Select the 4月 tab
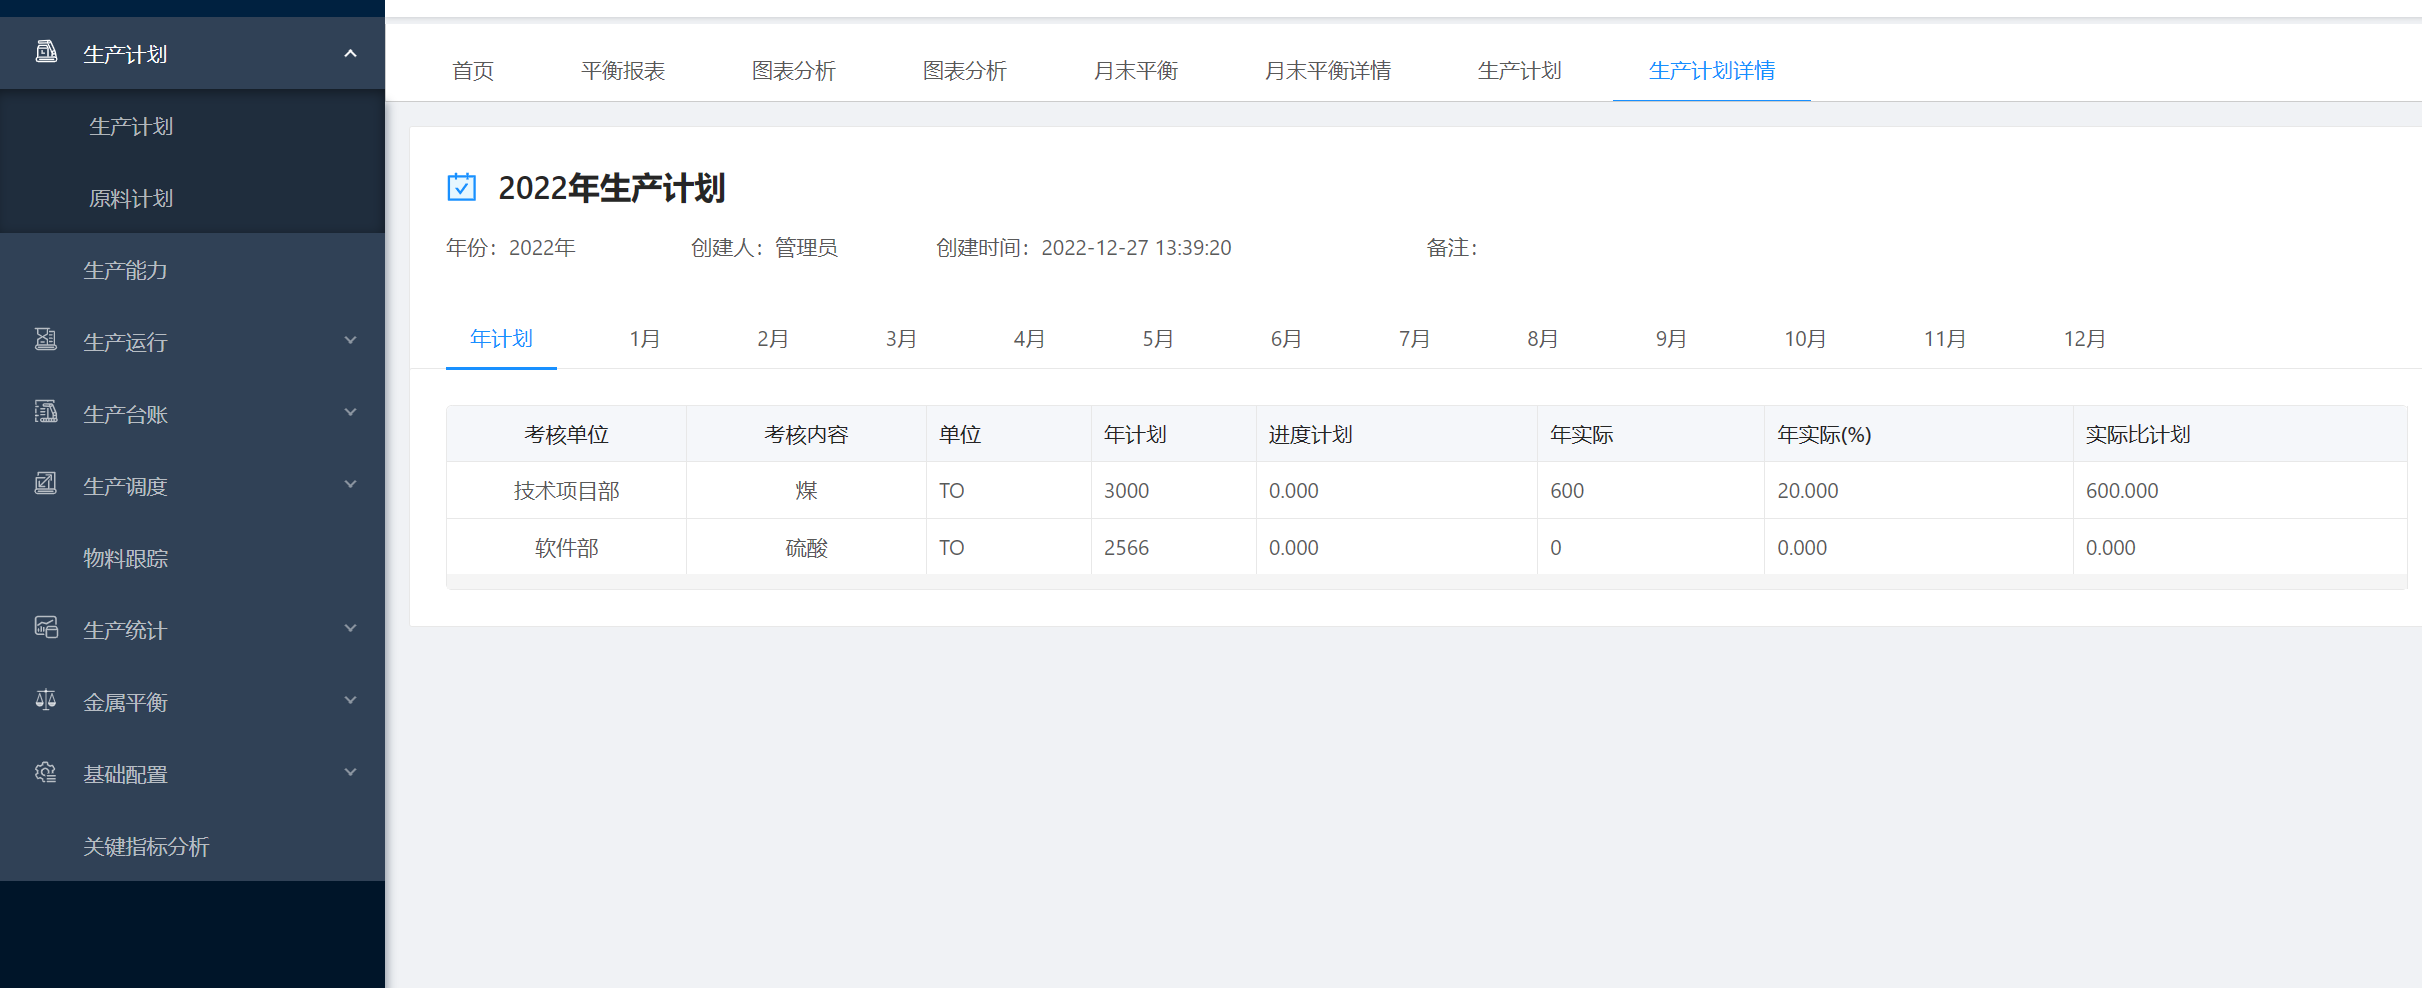The width and height of the screenshot is (2422, 988). pyautogui.click(x=1029, y=339)
